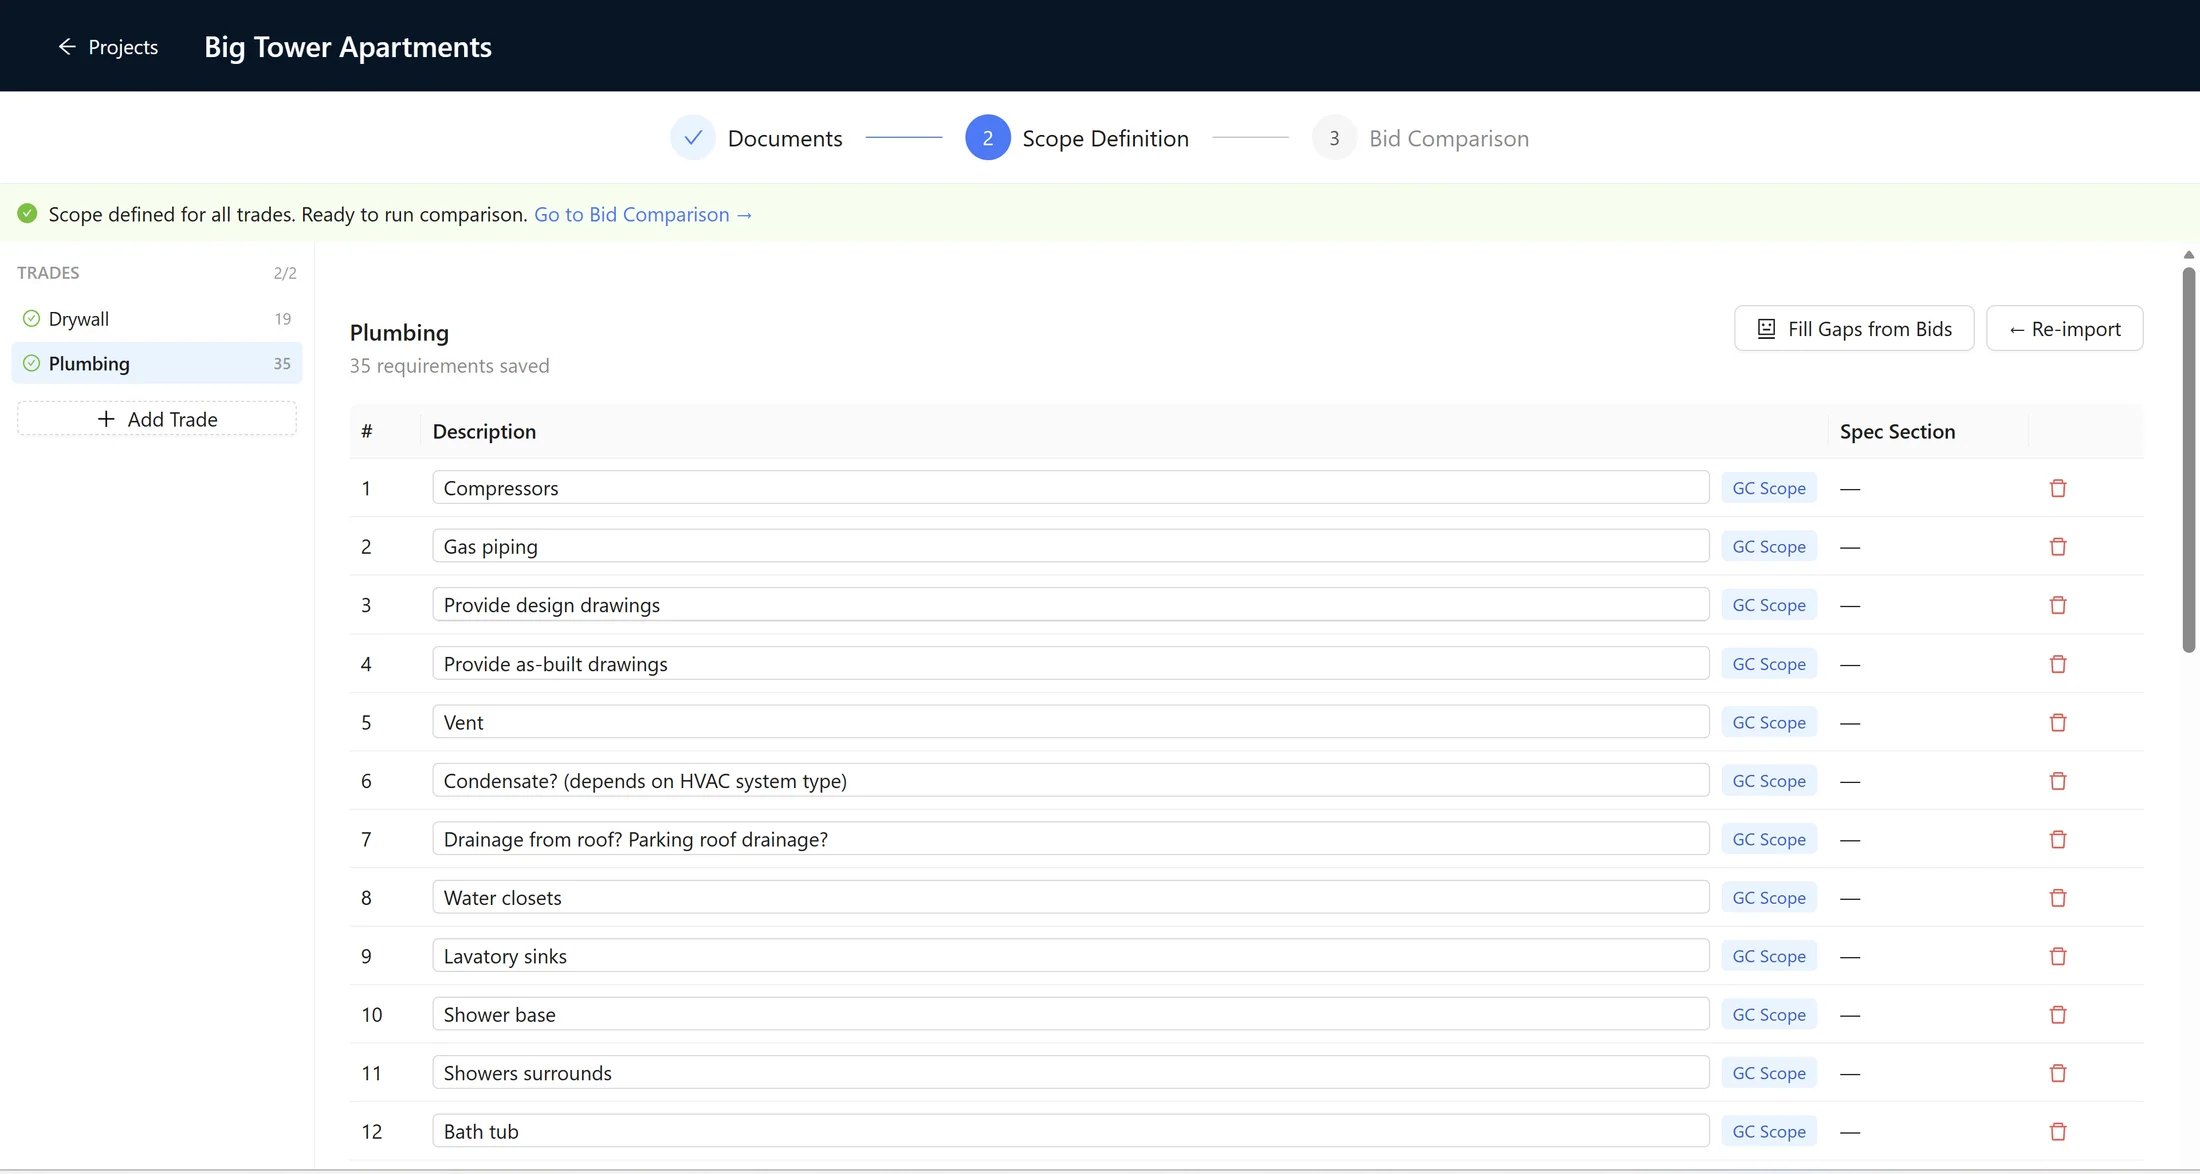This screenshot has width=2200, height=1174.
Task: Trash the Vent requirement
Action: click(2058, 722)
